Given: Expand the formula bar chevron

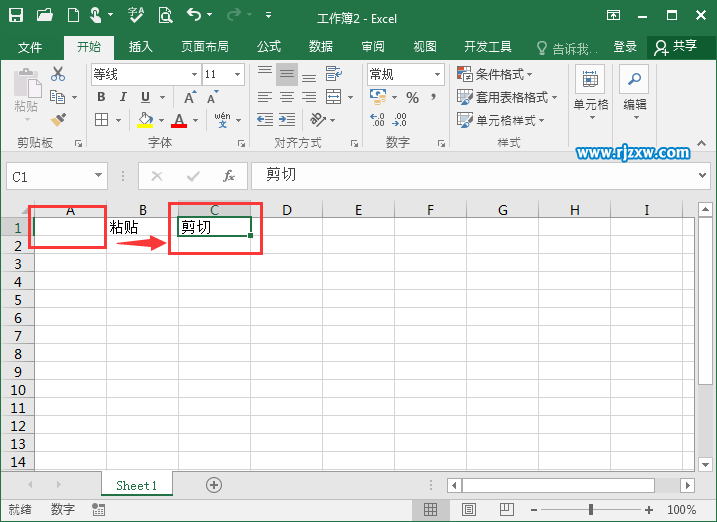Looking at the screenshot, I should pyautogui.click(x=702, y=175).
